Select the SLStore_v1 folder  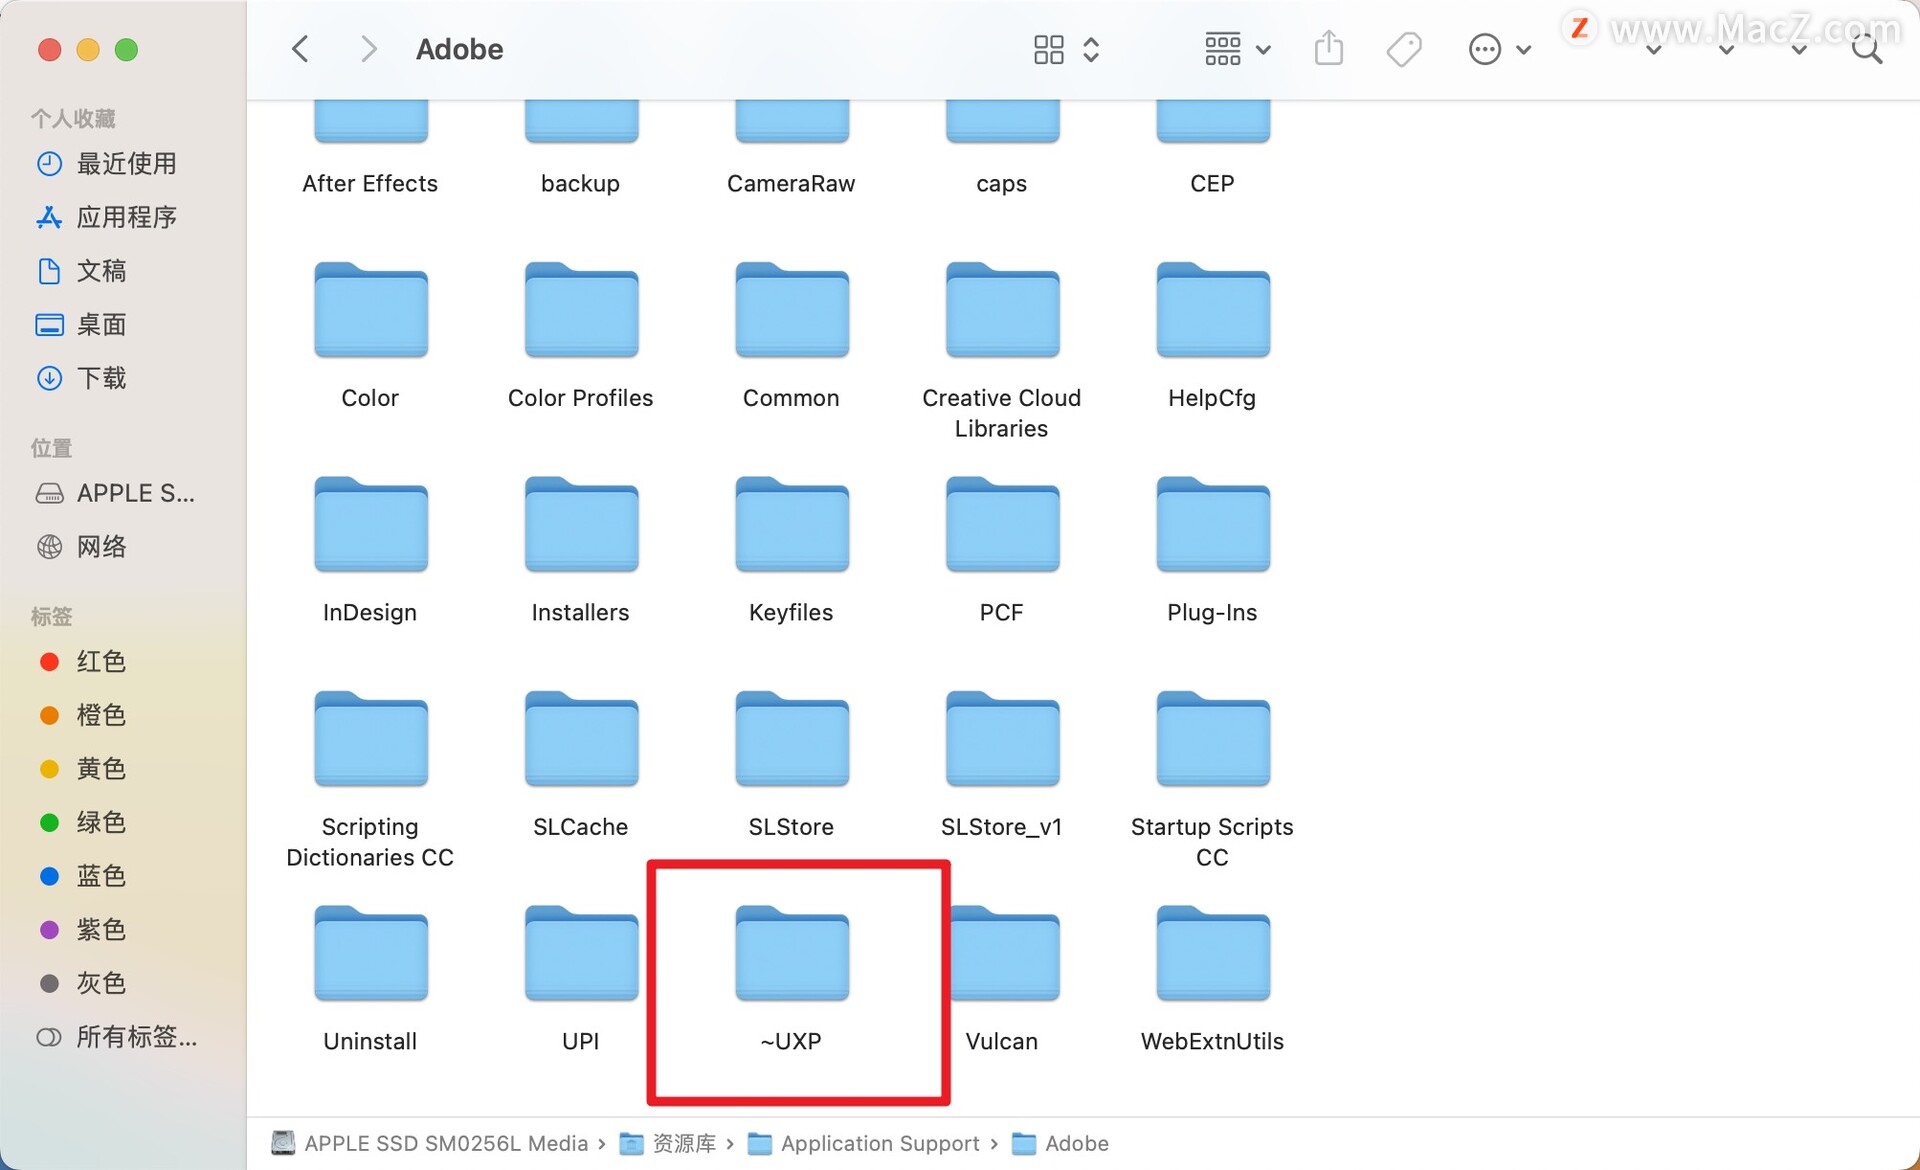pyautogui.click(x=1002, y=765)
